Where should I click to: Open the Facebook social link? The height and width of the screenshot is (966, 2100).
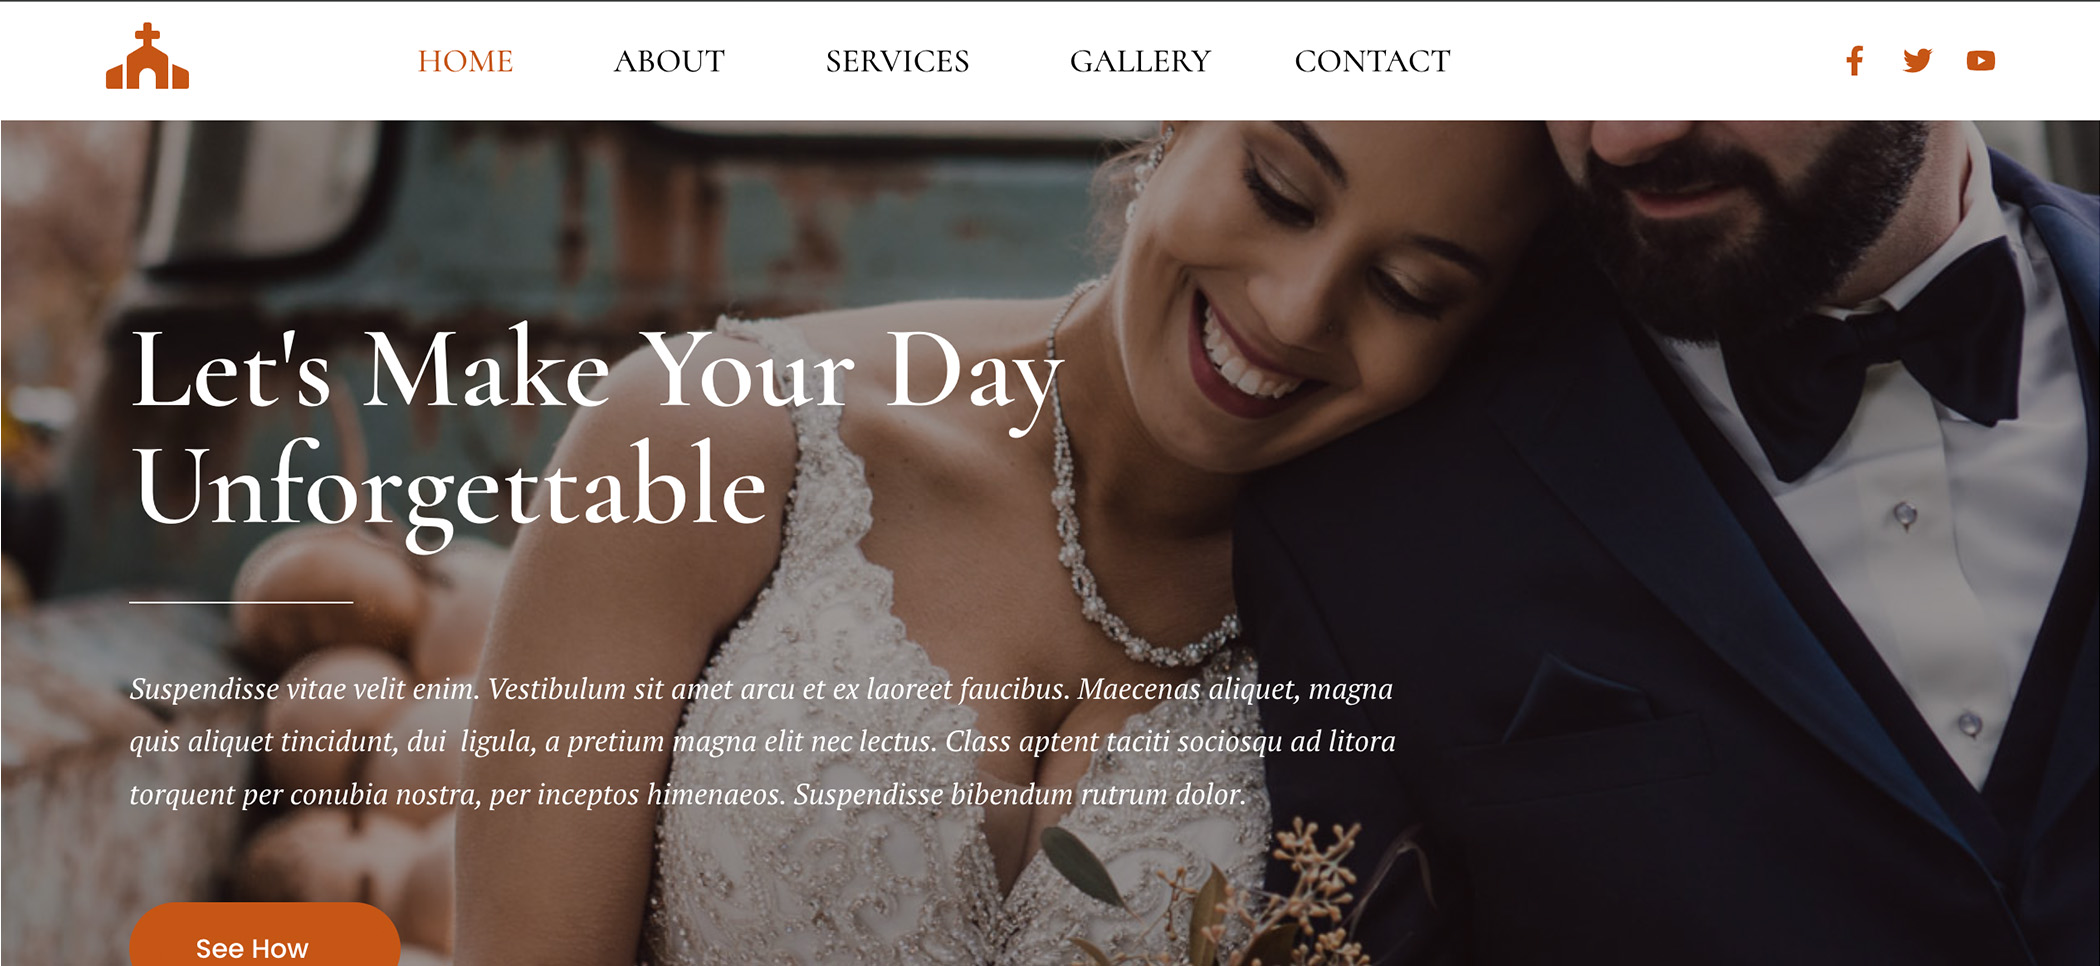click(x=1855, y=61)
